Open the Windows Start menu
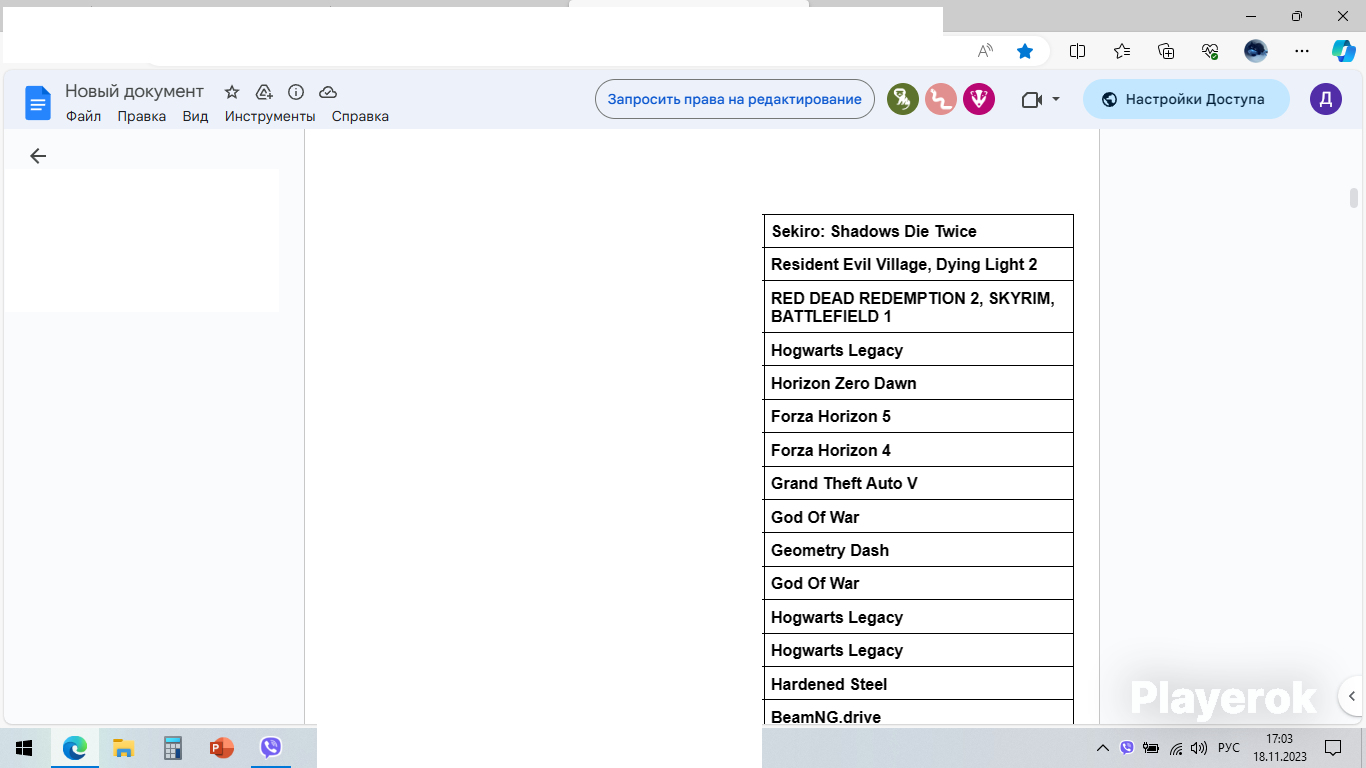Image resolution: width=1366 pixels, height=768 pixels. point(24,747)
